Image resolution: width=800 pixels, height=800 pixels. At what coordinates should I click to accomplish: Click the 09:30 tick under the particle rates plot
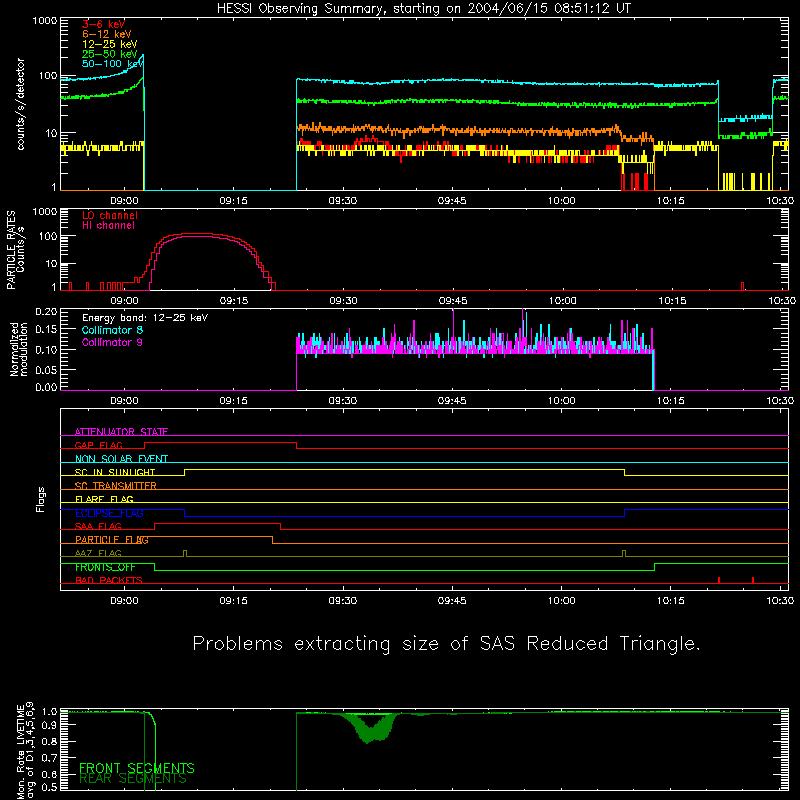coord(343,301)
